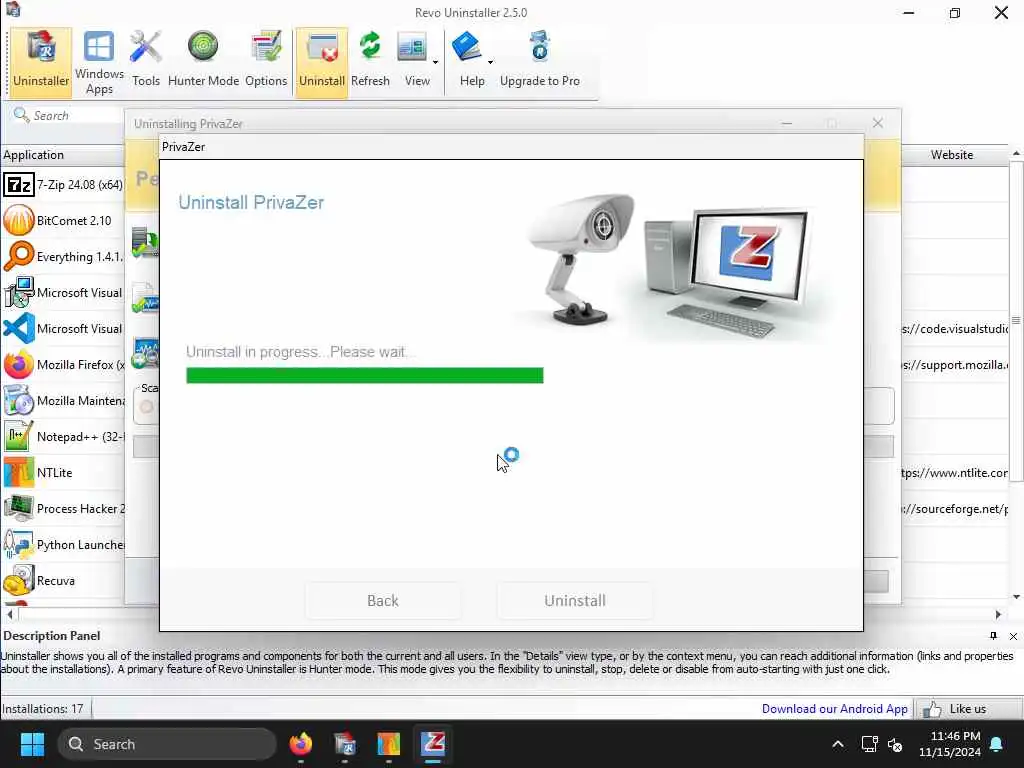The height and width of the screenshot is (768, 1024).
Task: Open the taskbar clock showing 11:46 PM
Action: pos(950,744)
